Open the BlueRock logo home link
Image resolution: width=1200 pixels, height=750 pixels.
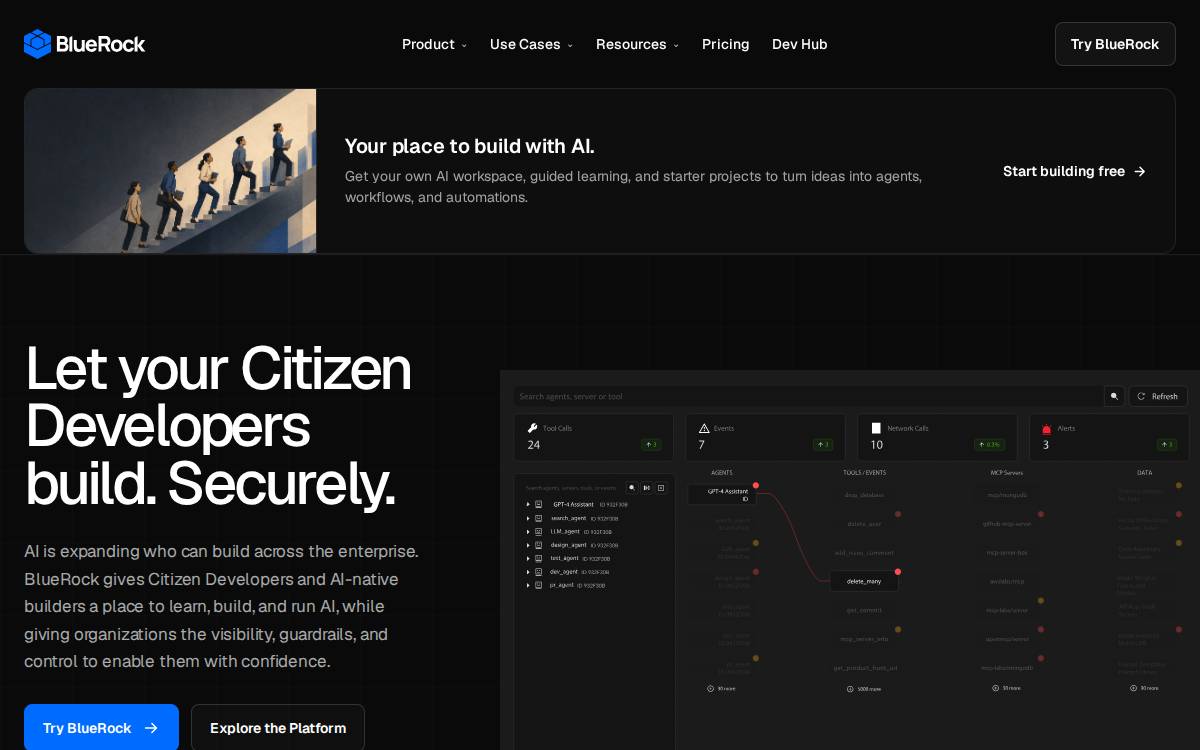(84, 44)
